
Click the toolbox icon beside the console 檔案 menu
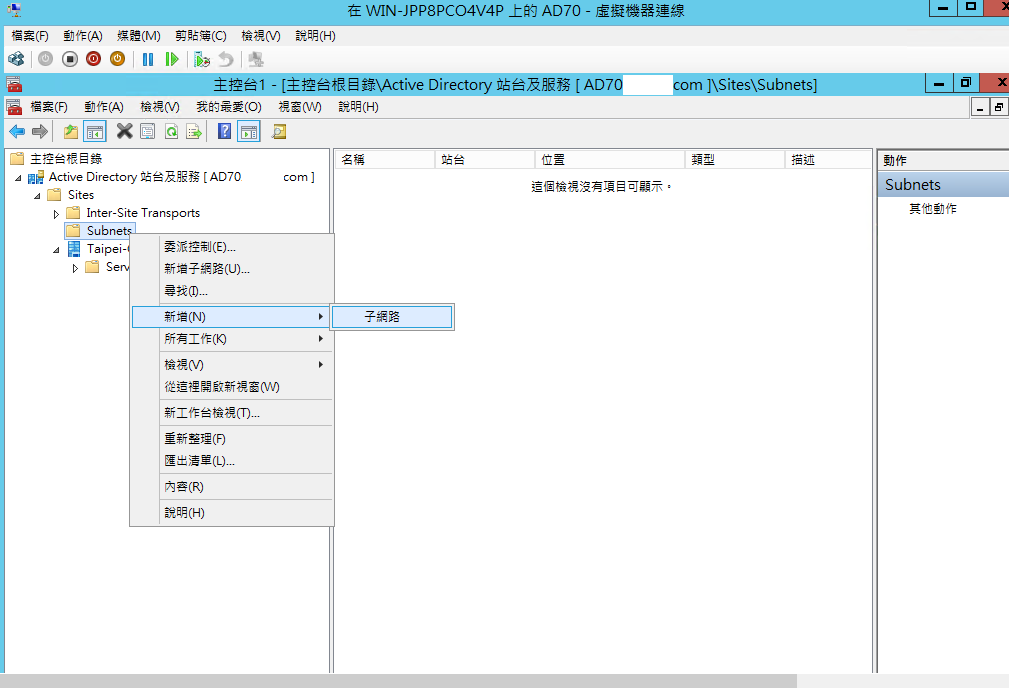(x=14, y=107)
